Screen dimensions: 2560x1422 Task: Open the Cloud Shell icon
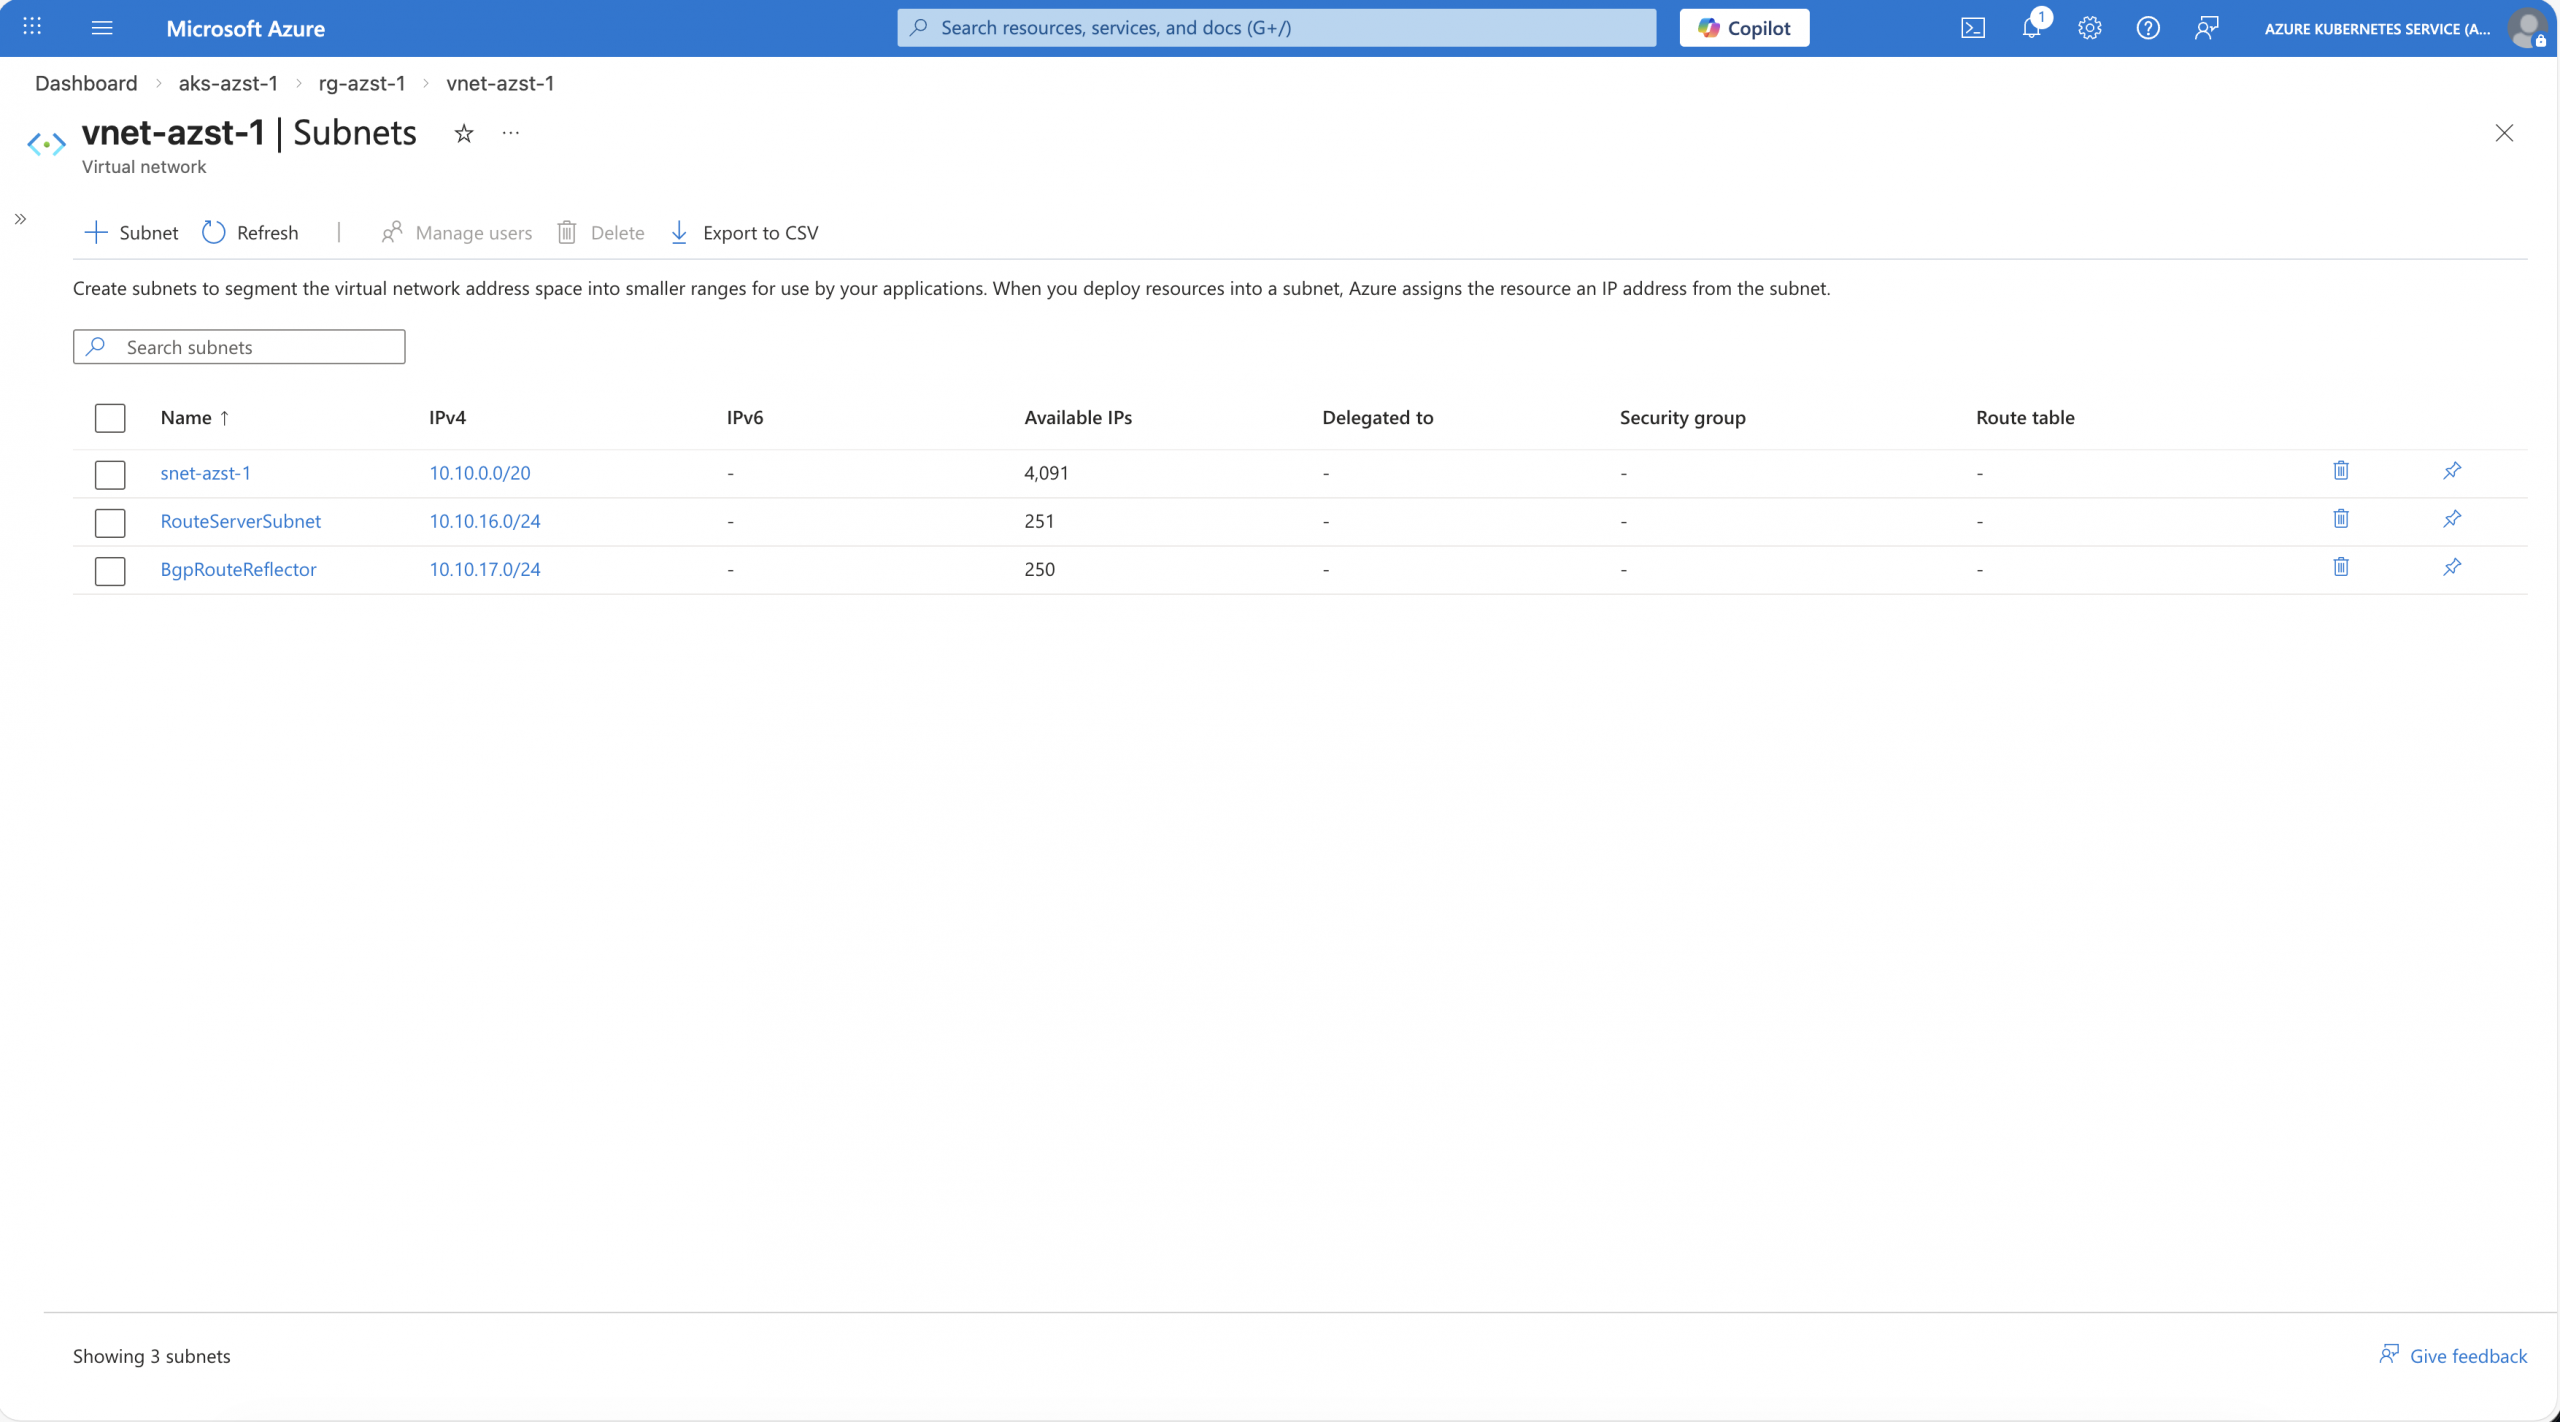point(1972,28)
